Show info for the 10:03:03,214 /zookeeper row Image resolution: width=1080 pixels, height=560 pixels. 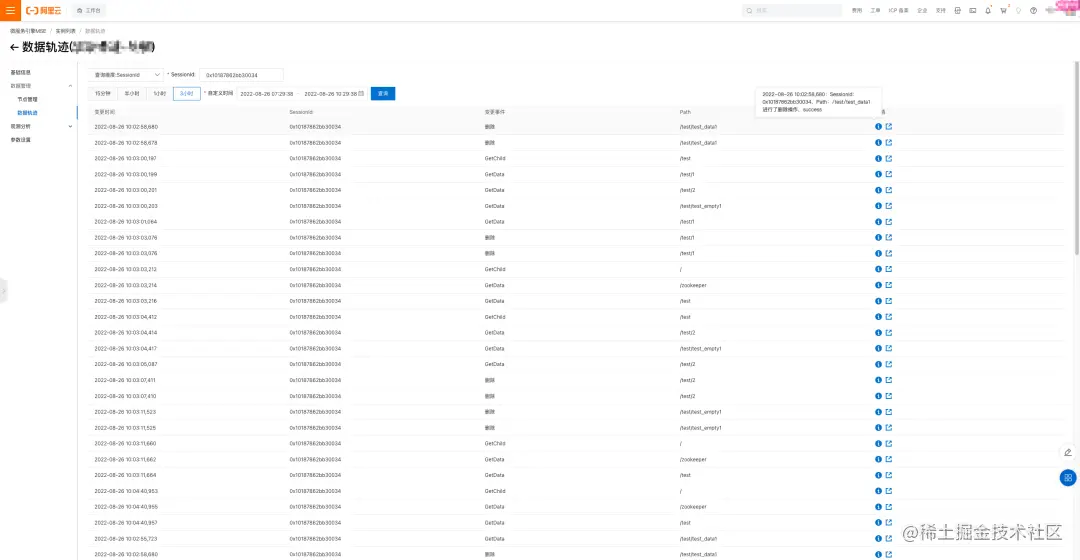pyautogui.click(x=878, y=285)
